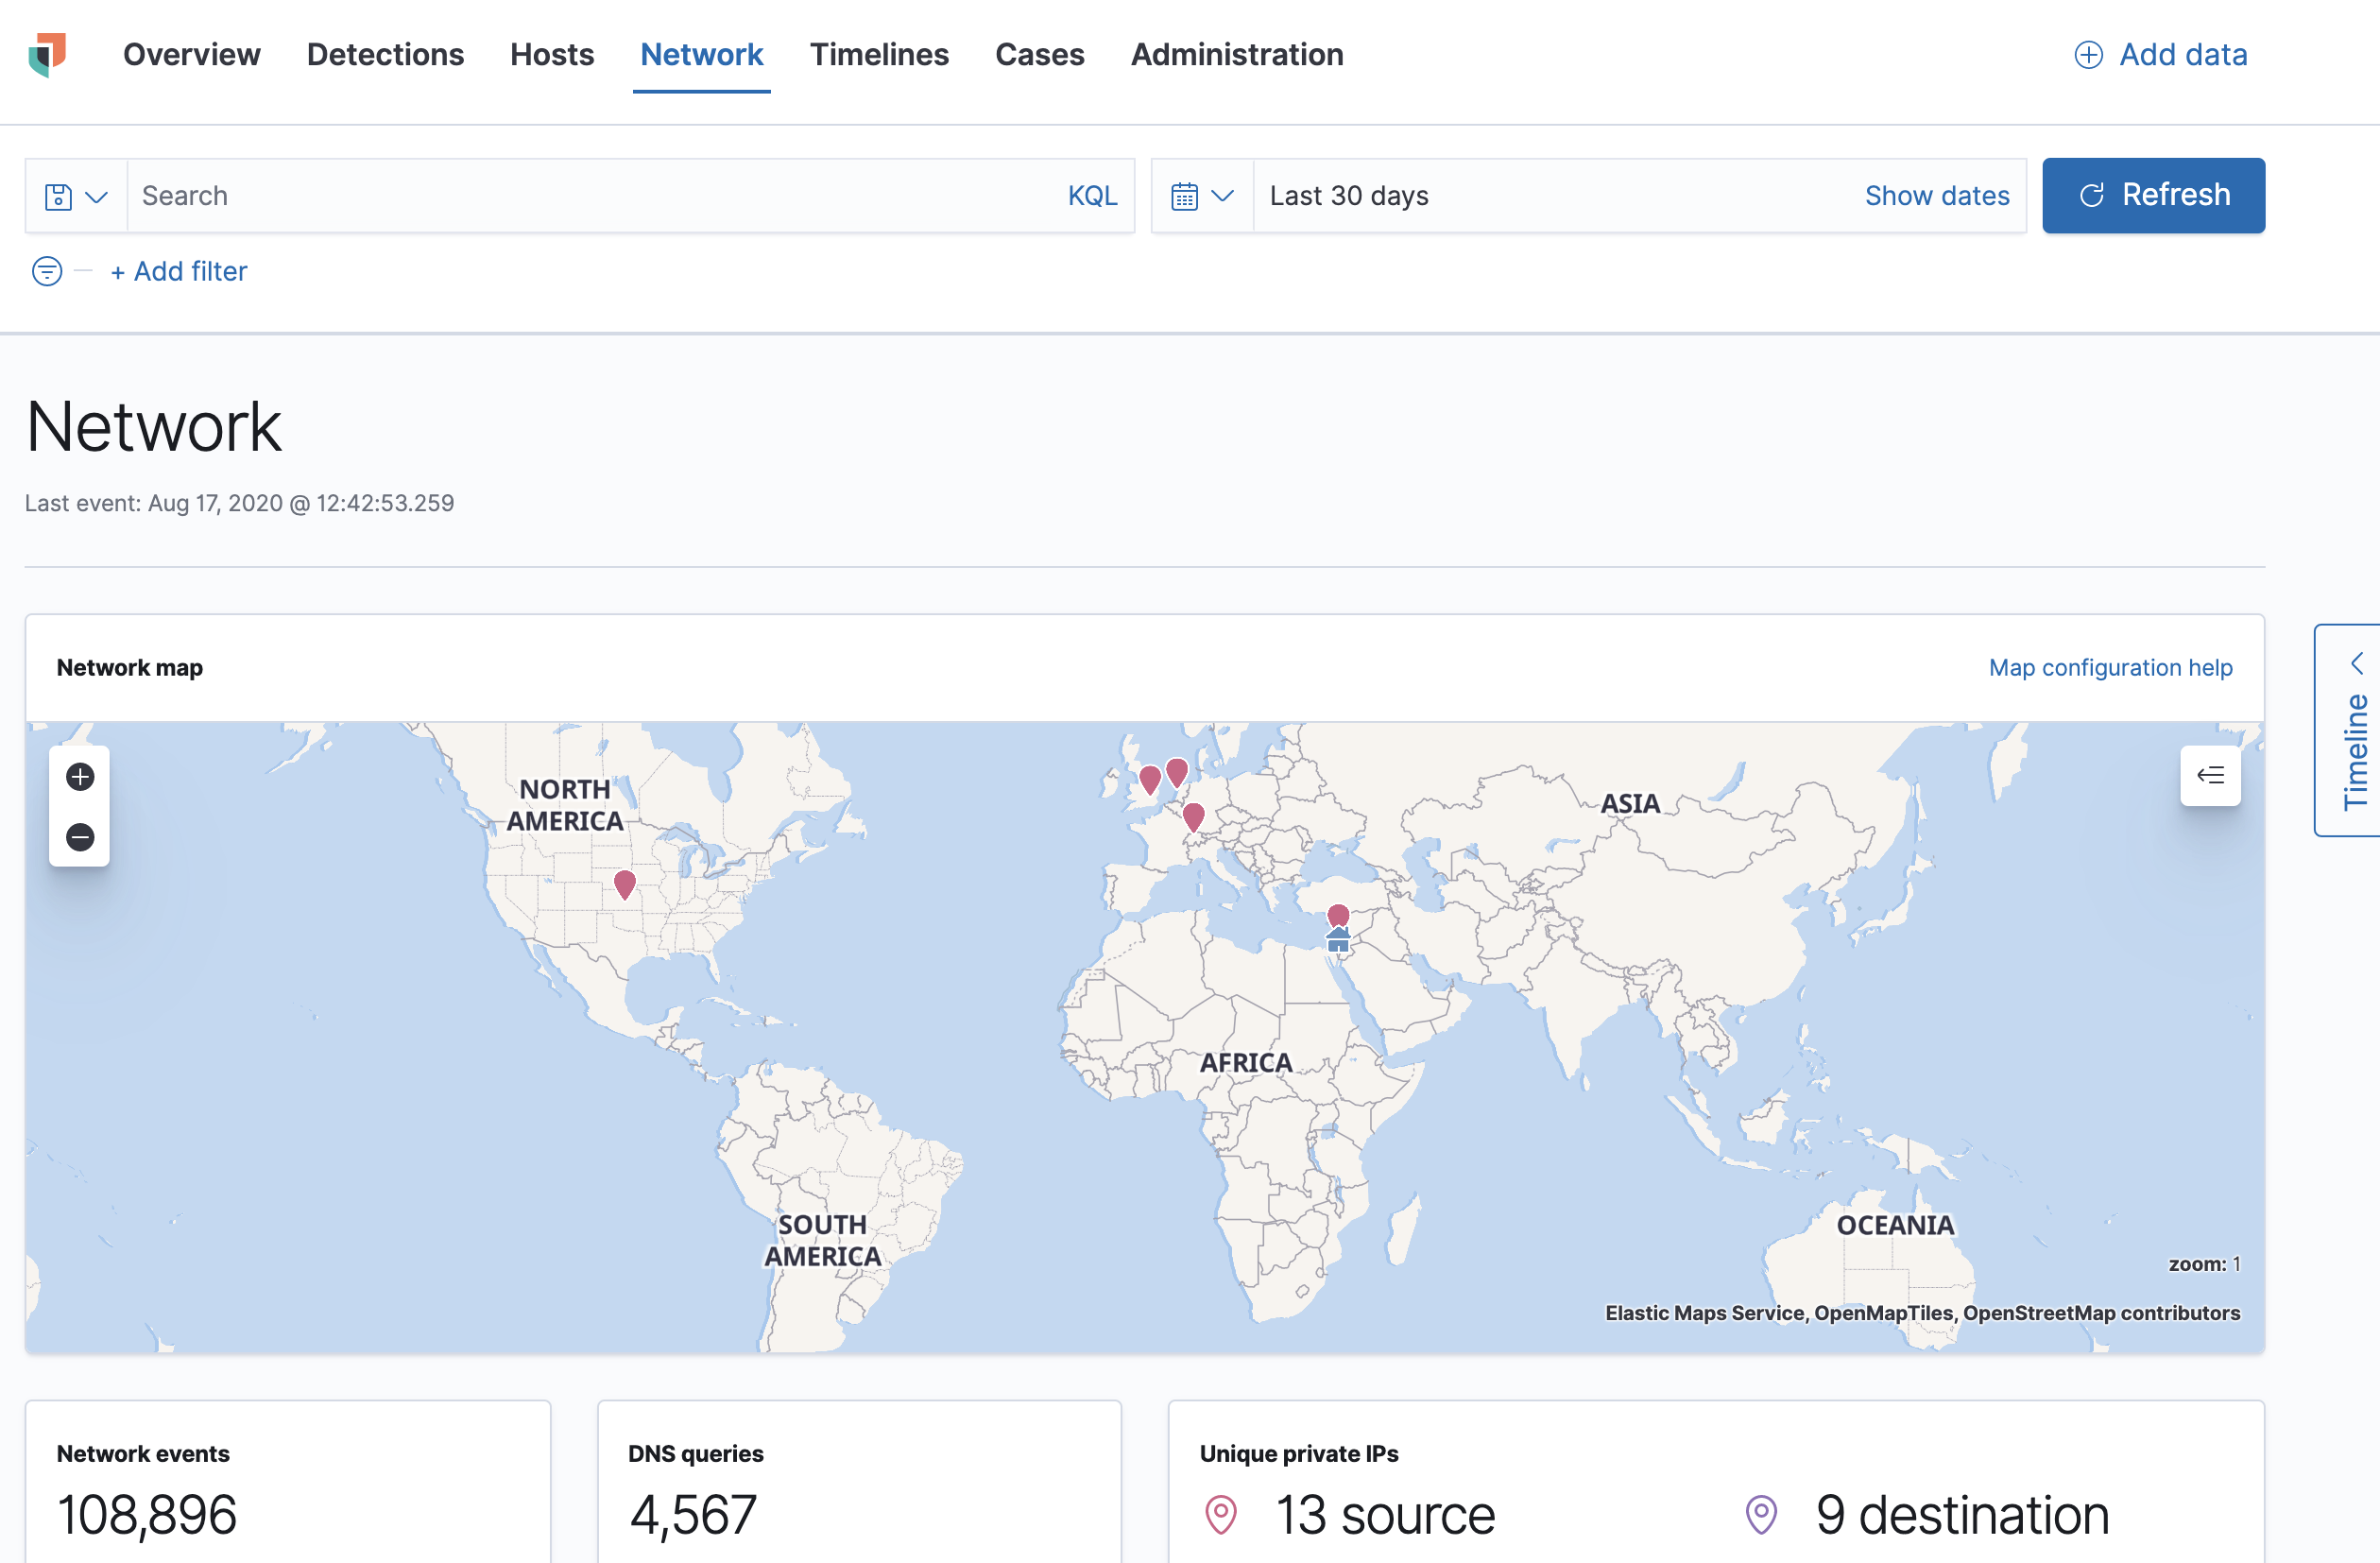Open Map configuration help
The width and height of the screenshot is (2380, 1563).
coord(2110,667)
